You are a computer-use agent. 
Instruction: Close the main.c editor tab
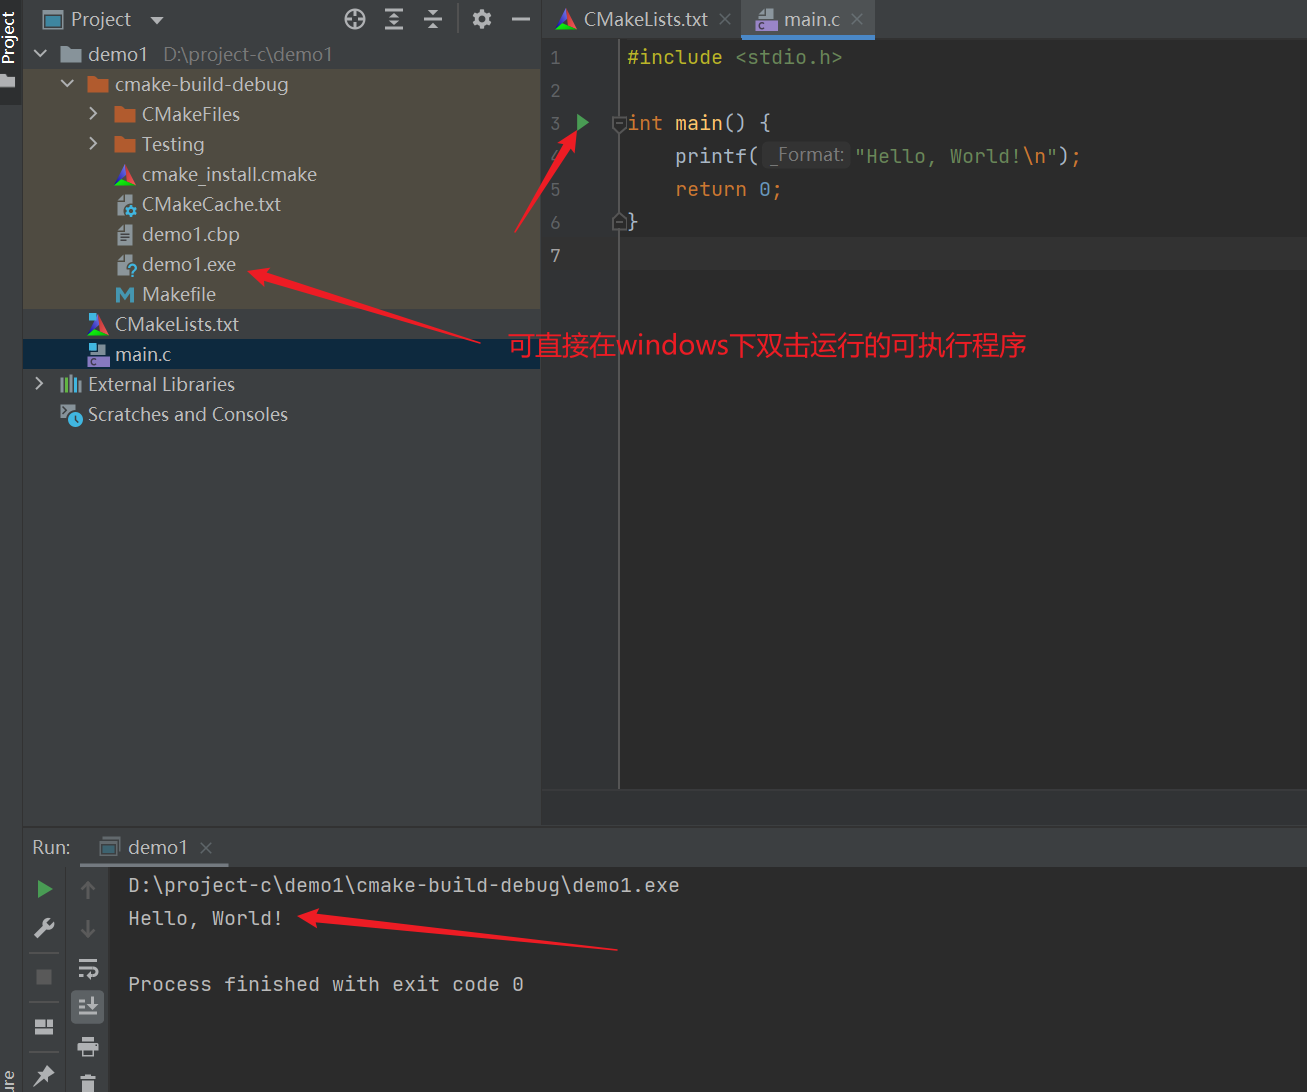(857, 20)
